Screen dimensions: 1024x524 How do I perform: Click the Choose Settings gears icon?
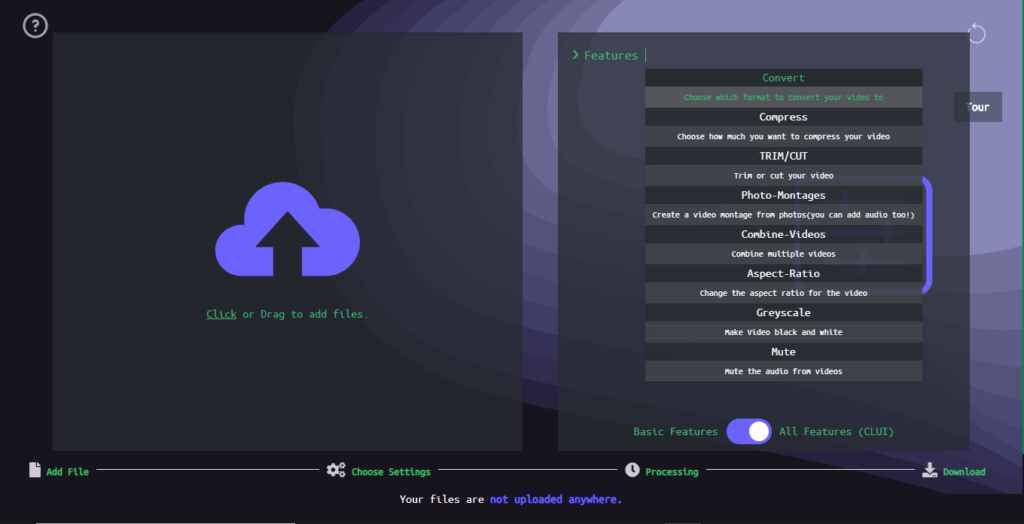click(336, 470)
